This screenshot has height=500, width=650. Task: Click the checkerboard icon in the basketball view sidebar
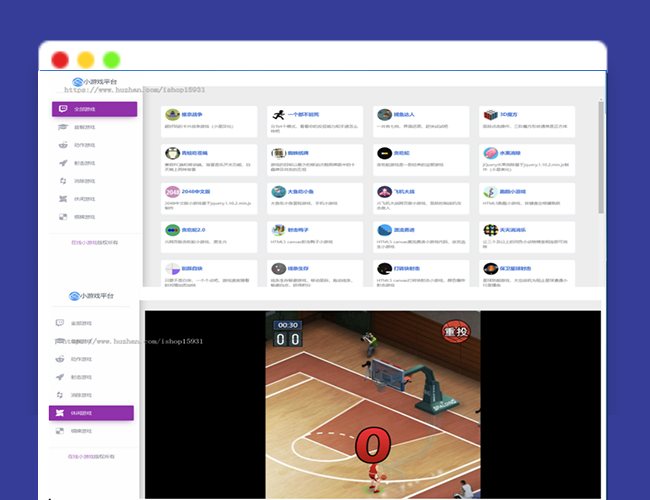60,431
